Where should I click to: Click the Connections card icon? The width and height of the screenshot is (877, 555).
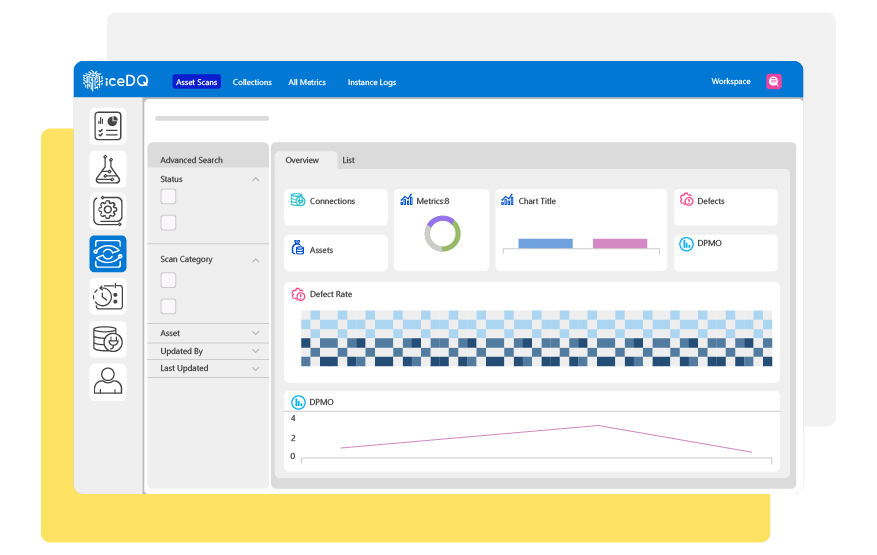298,200
